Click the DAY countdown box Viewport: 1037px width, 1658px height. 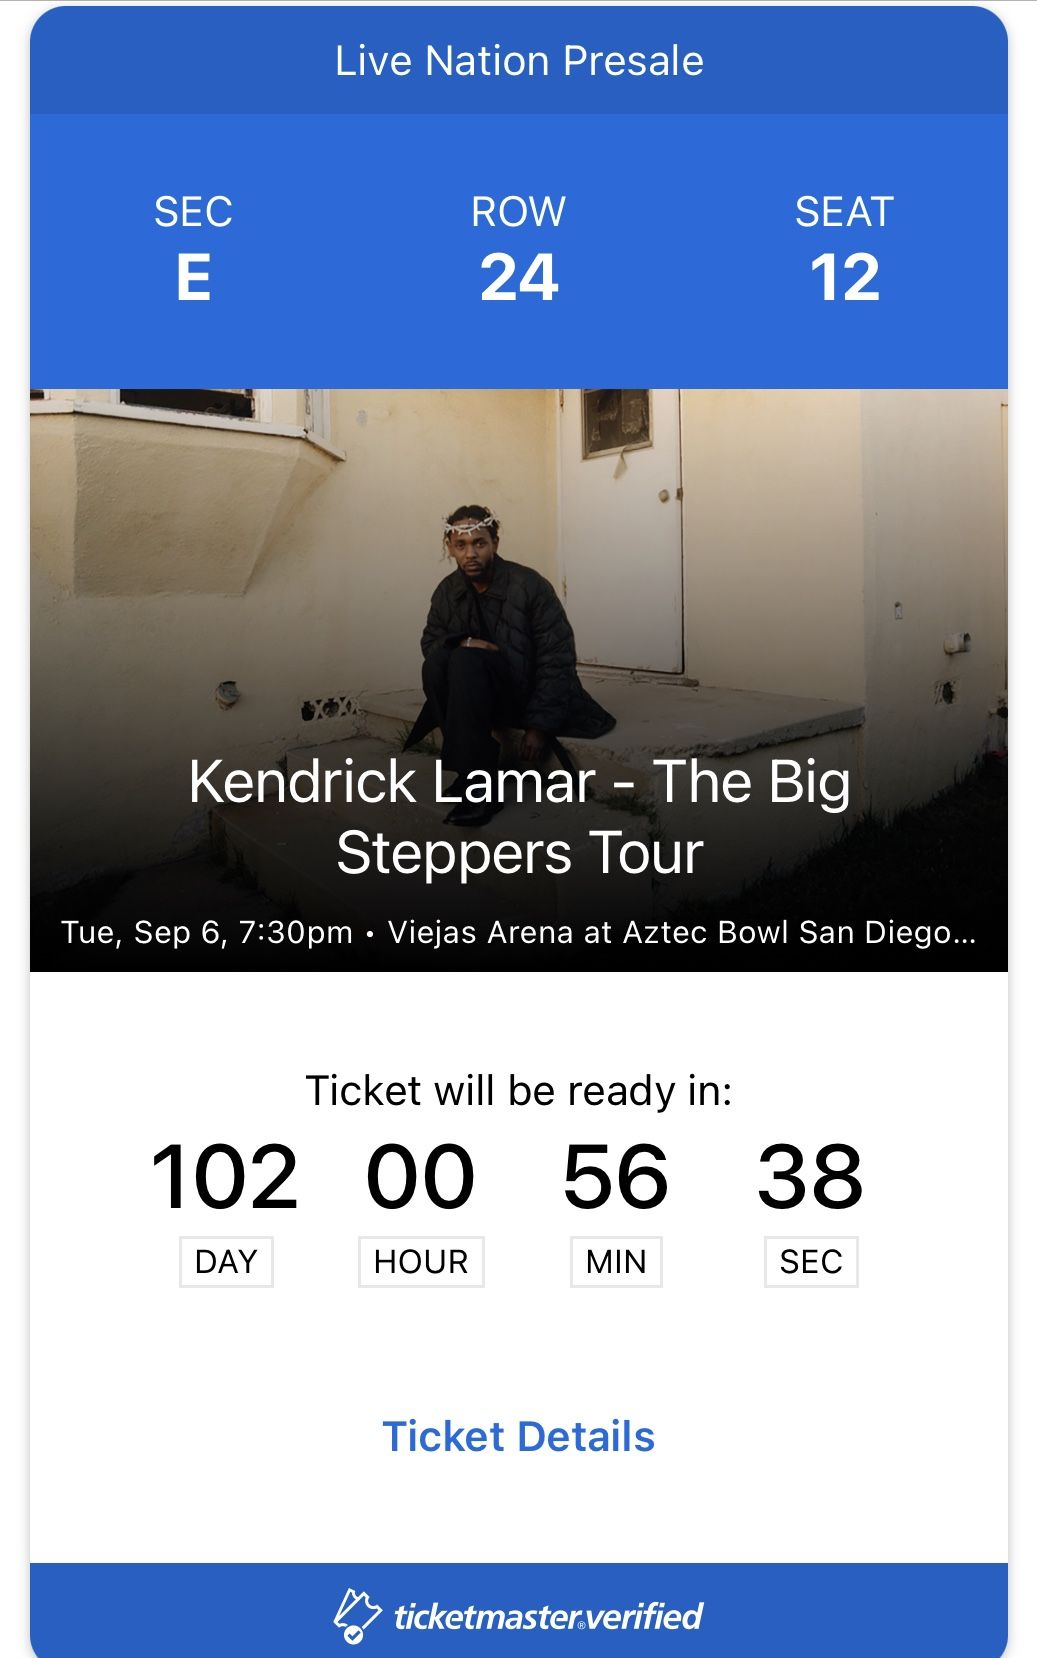tap(225, 1261)
